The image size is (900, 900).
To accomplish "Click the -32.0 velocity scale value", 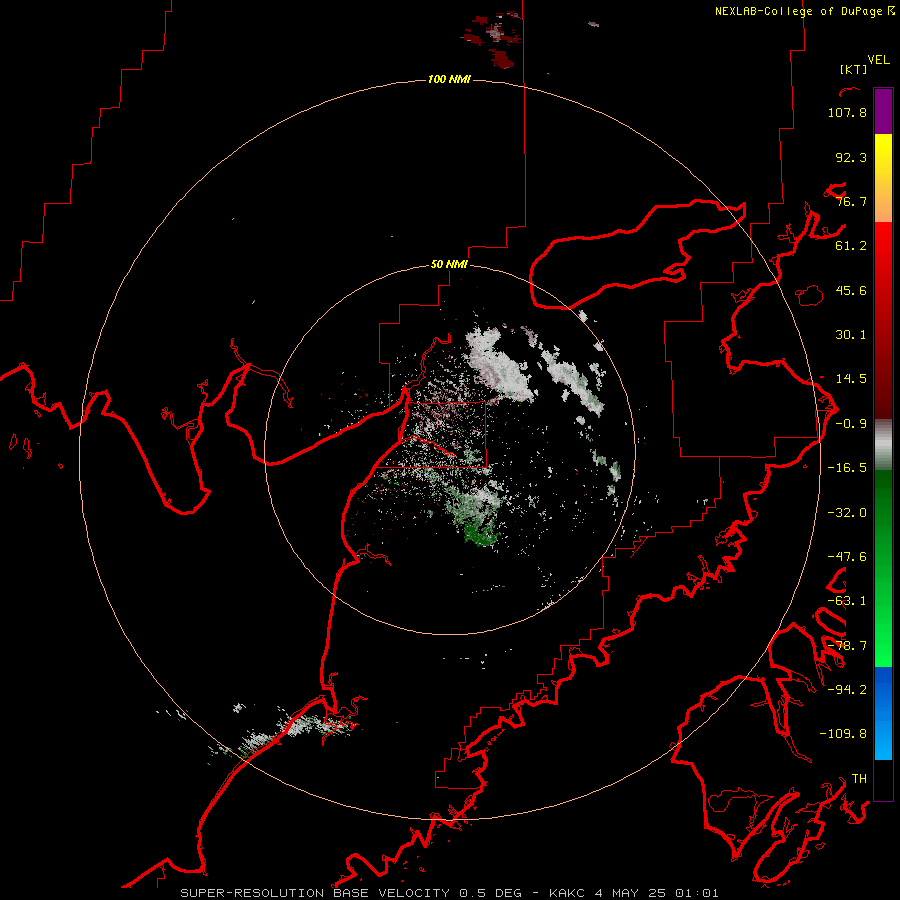I will pos(847,513).
